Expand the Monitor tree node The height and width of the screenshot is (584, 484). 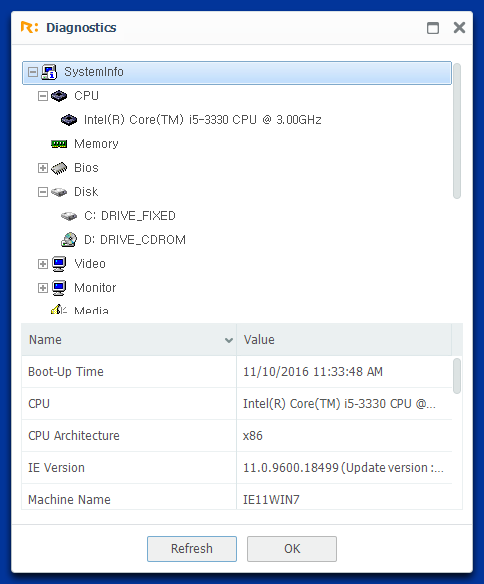pos(43,288)
